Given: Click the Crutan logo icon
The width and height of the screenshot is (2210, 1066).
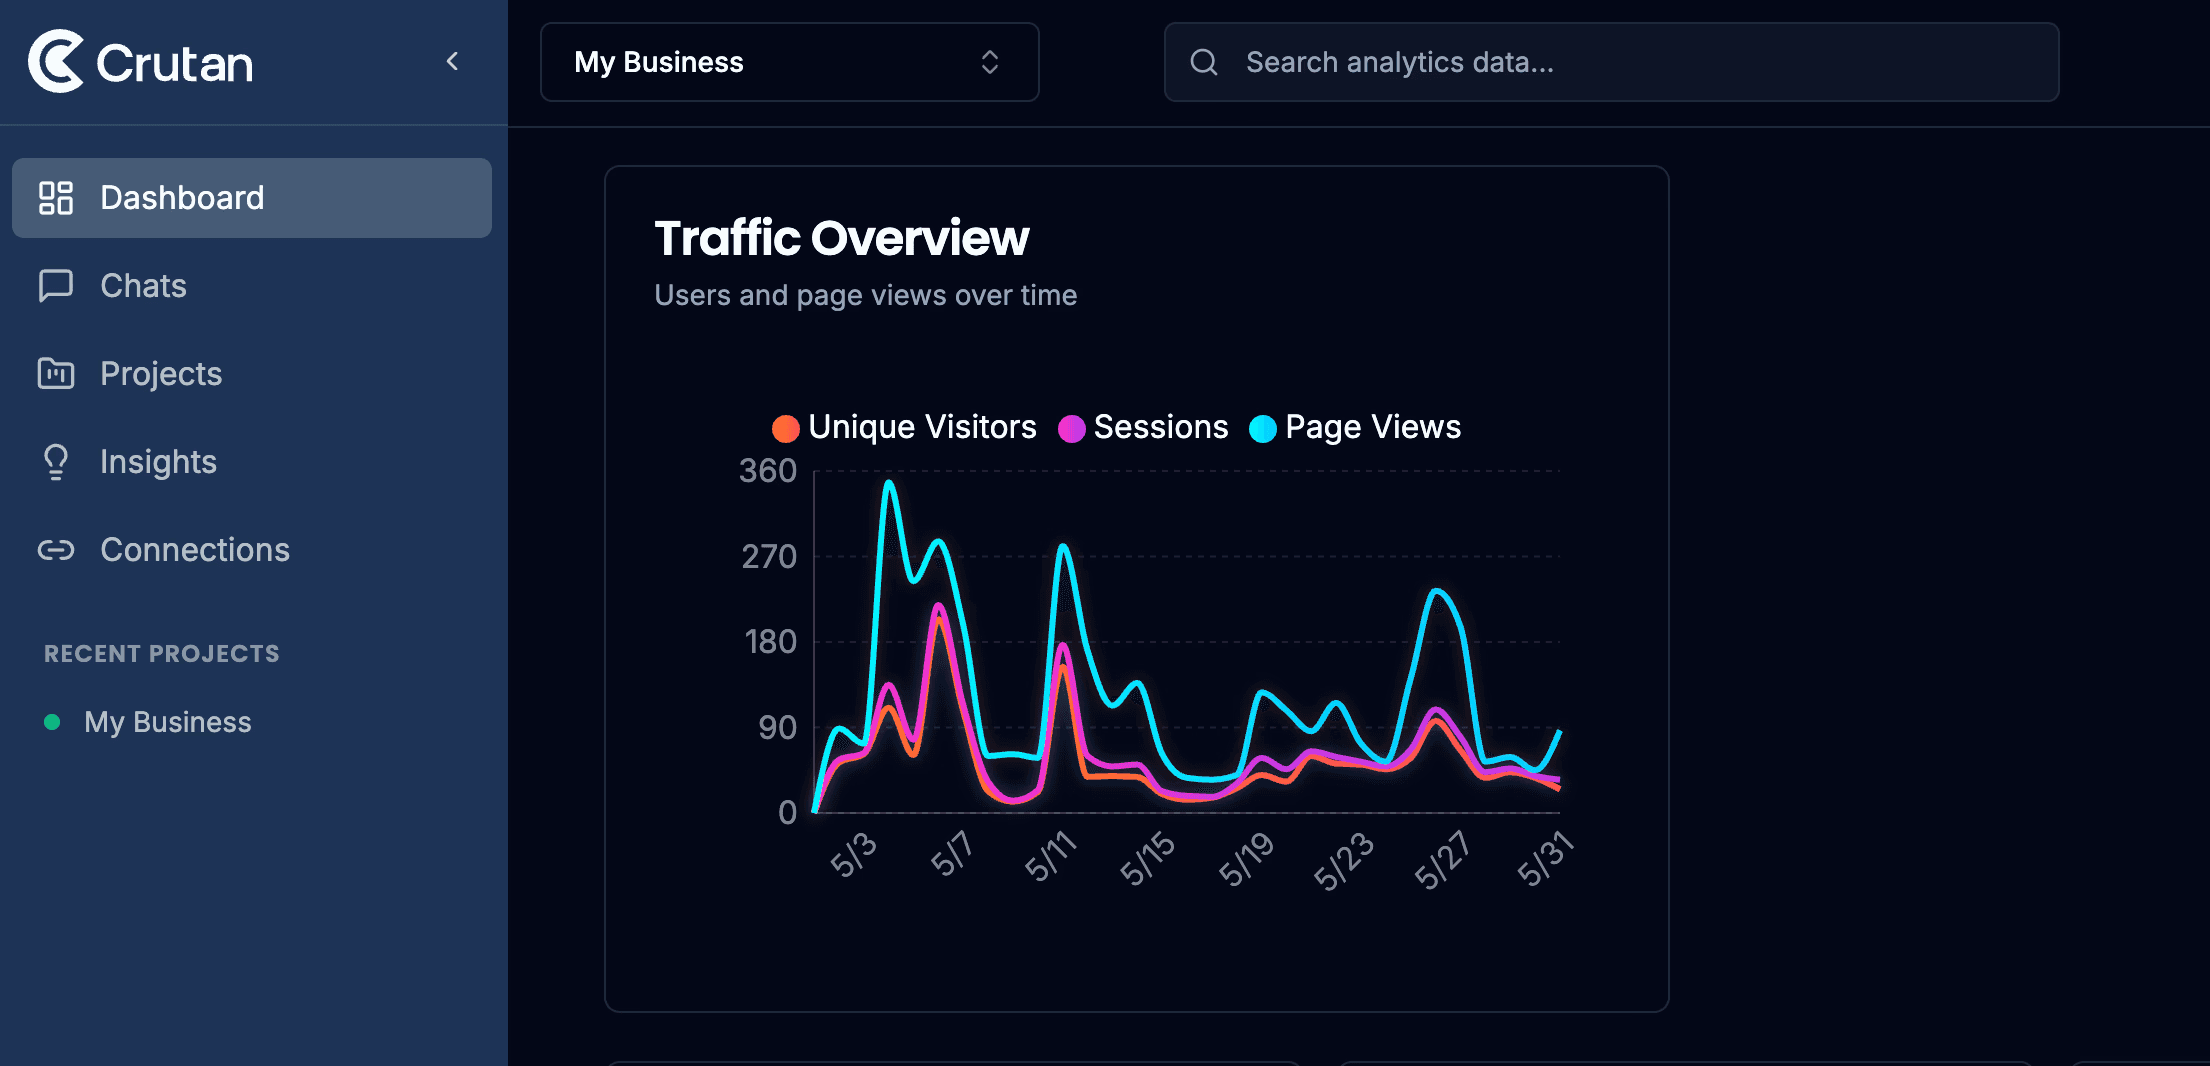Looking at the screenshot, I should coord(56,61).
